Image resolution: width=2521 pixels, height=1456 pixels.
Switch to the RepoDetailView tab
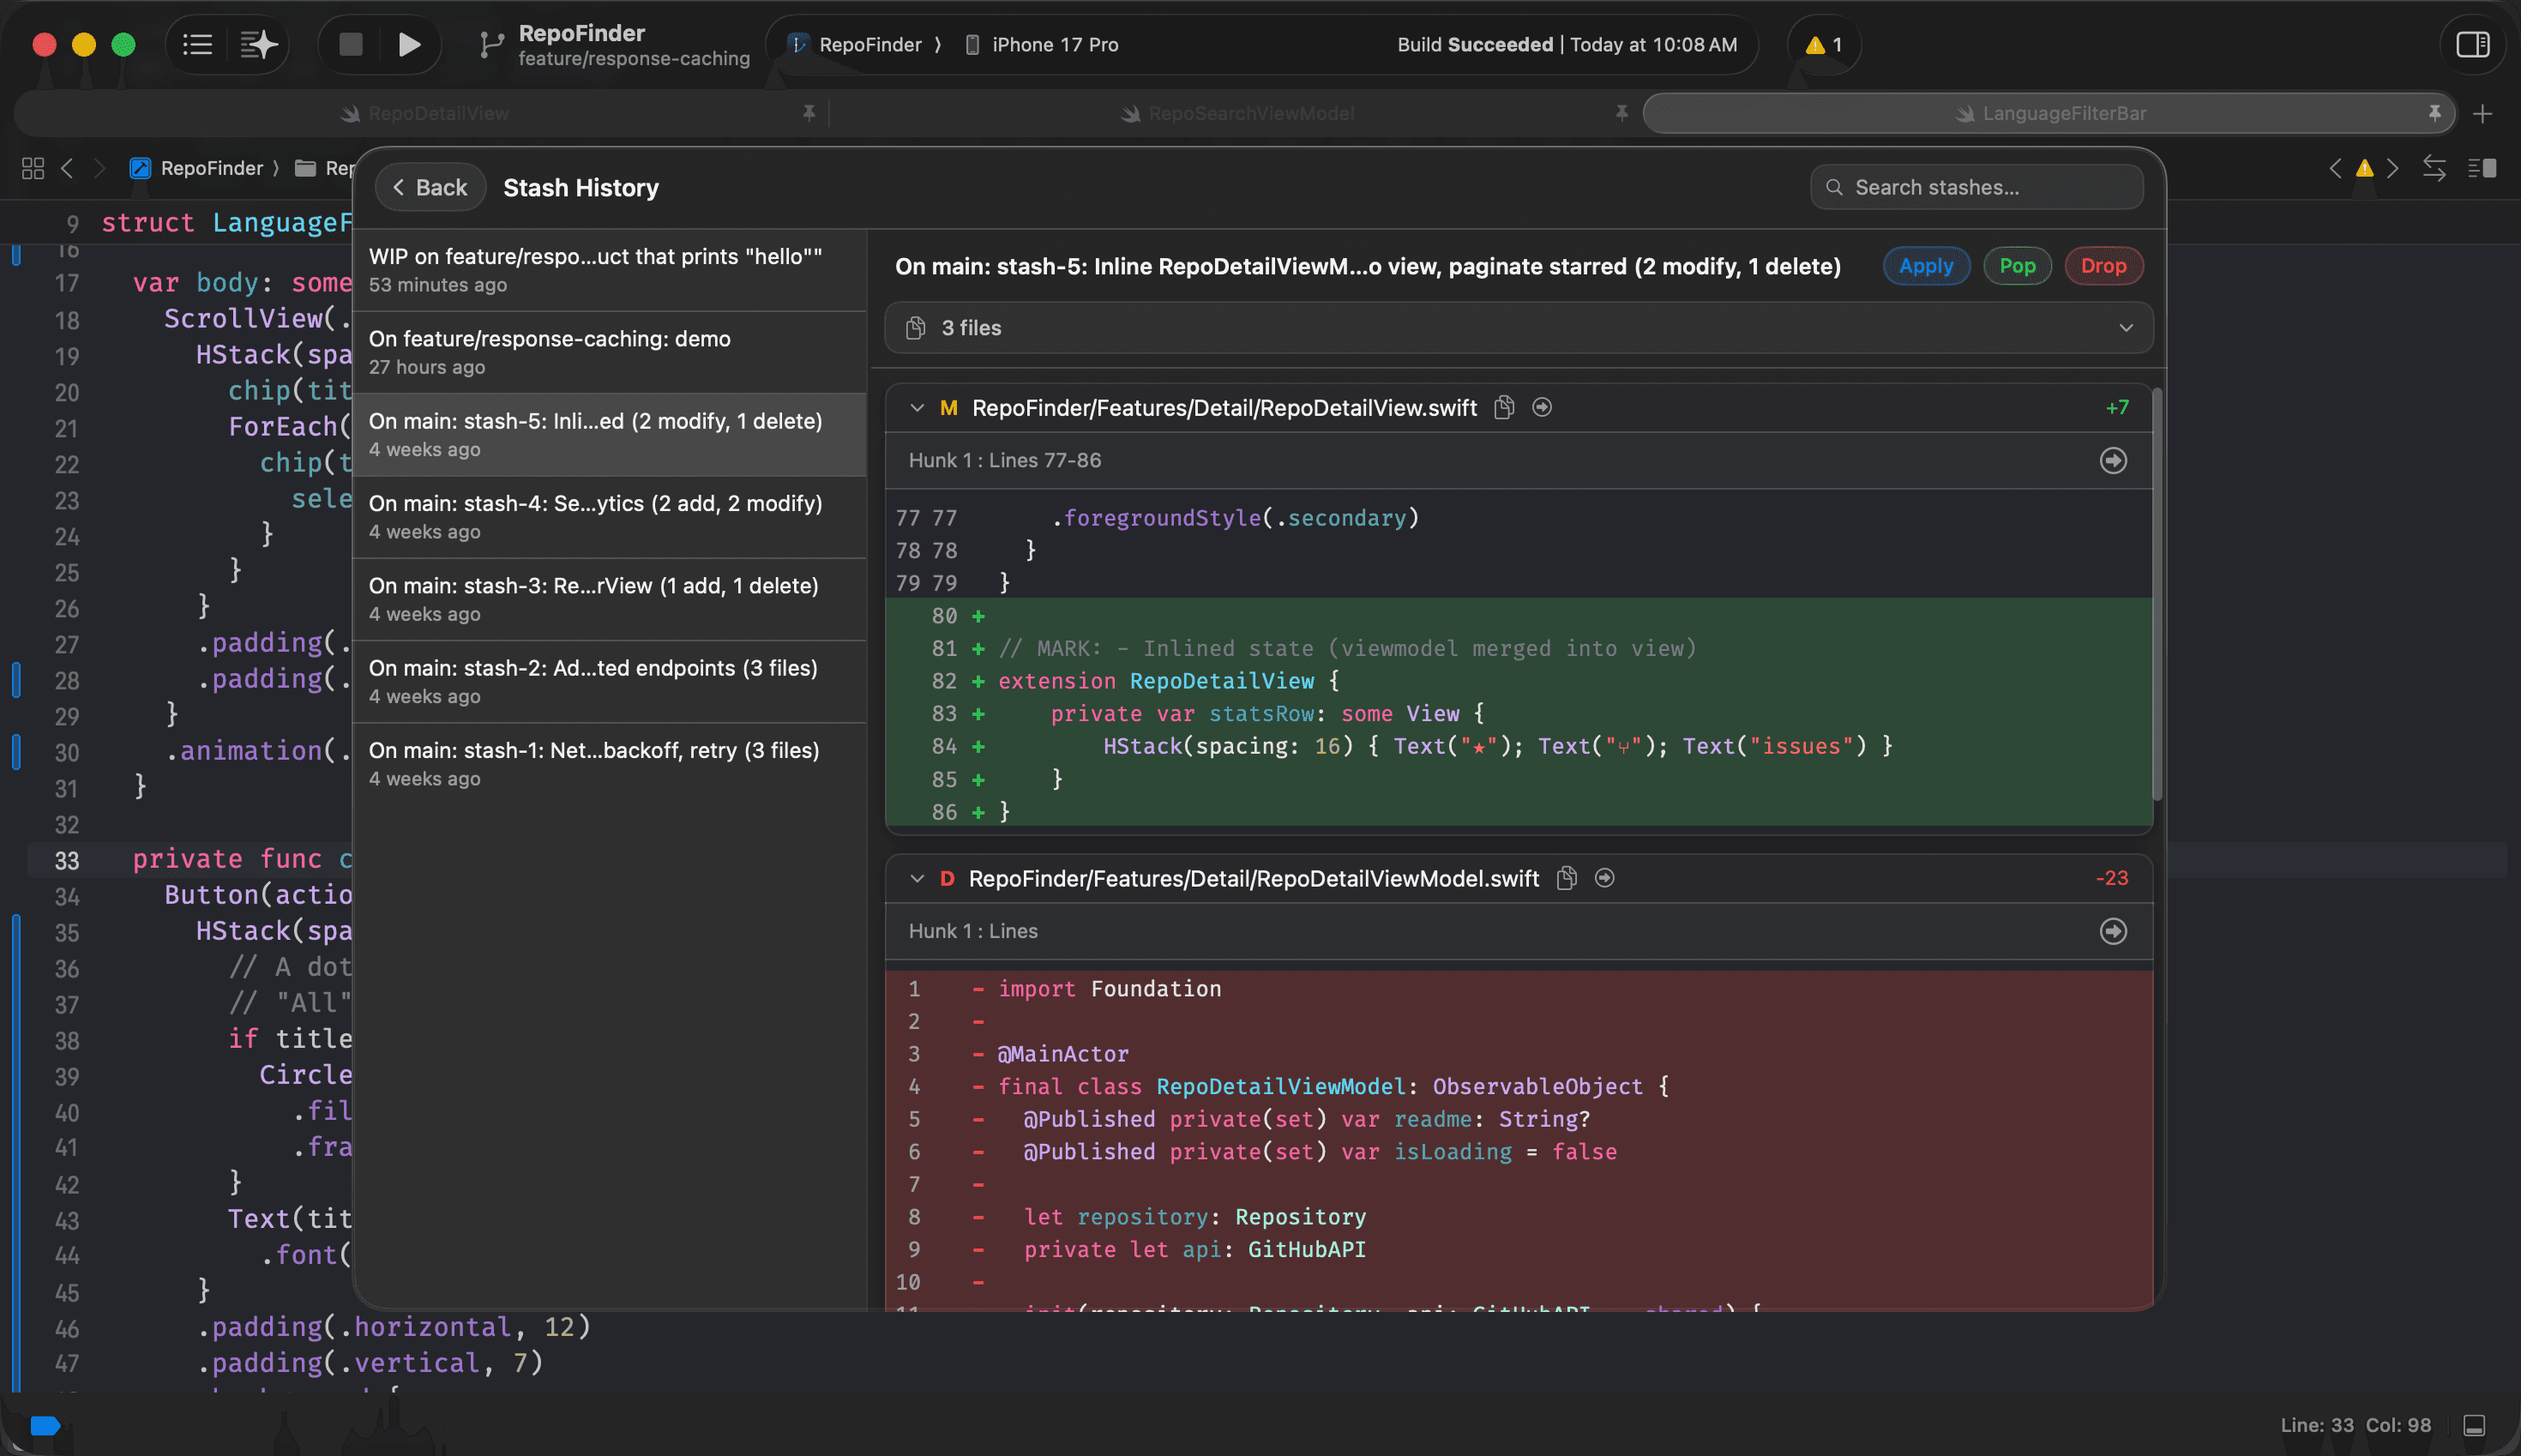[x=425, y=114]
